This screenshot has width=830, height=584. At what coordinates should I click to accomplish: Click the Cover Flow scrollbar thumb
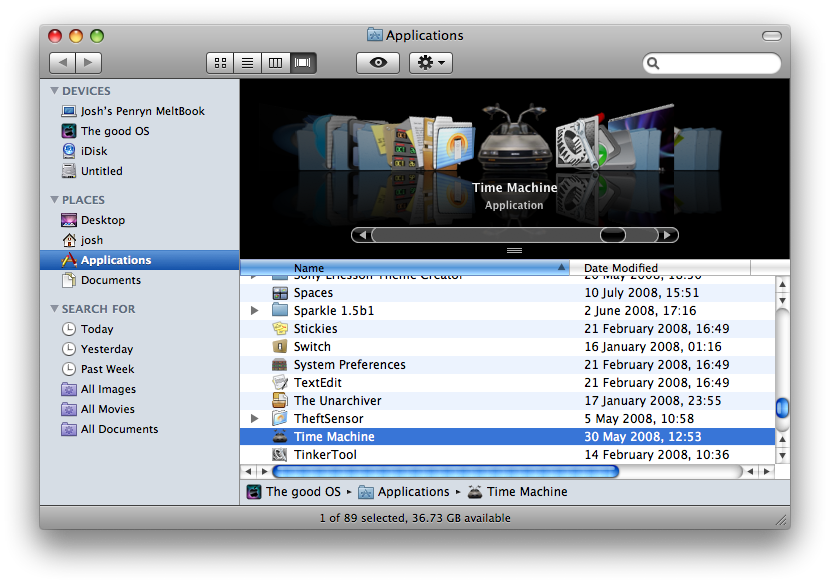[x=612, y=235]
